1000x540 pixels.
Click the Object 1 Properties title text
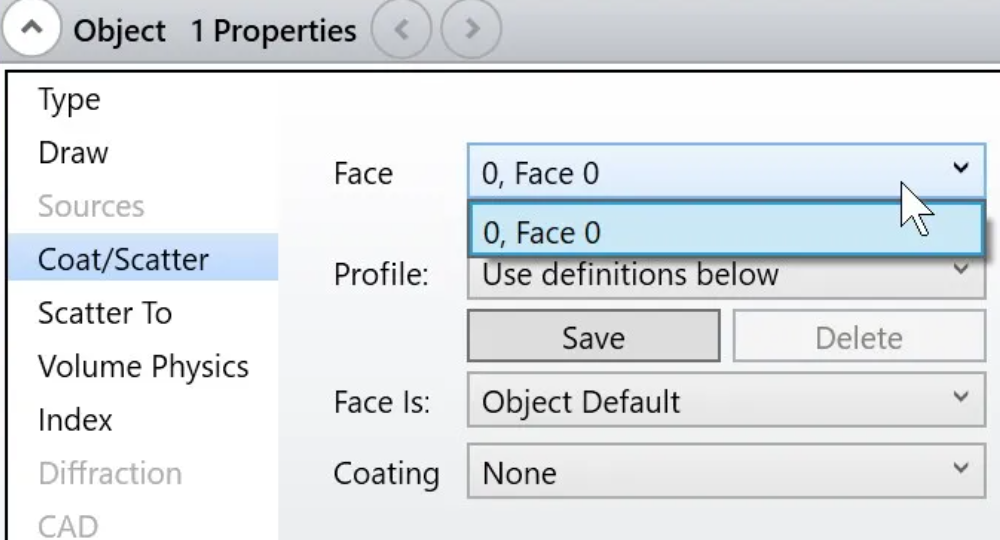click(215, 31)
